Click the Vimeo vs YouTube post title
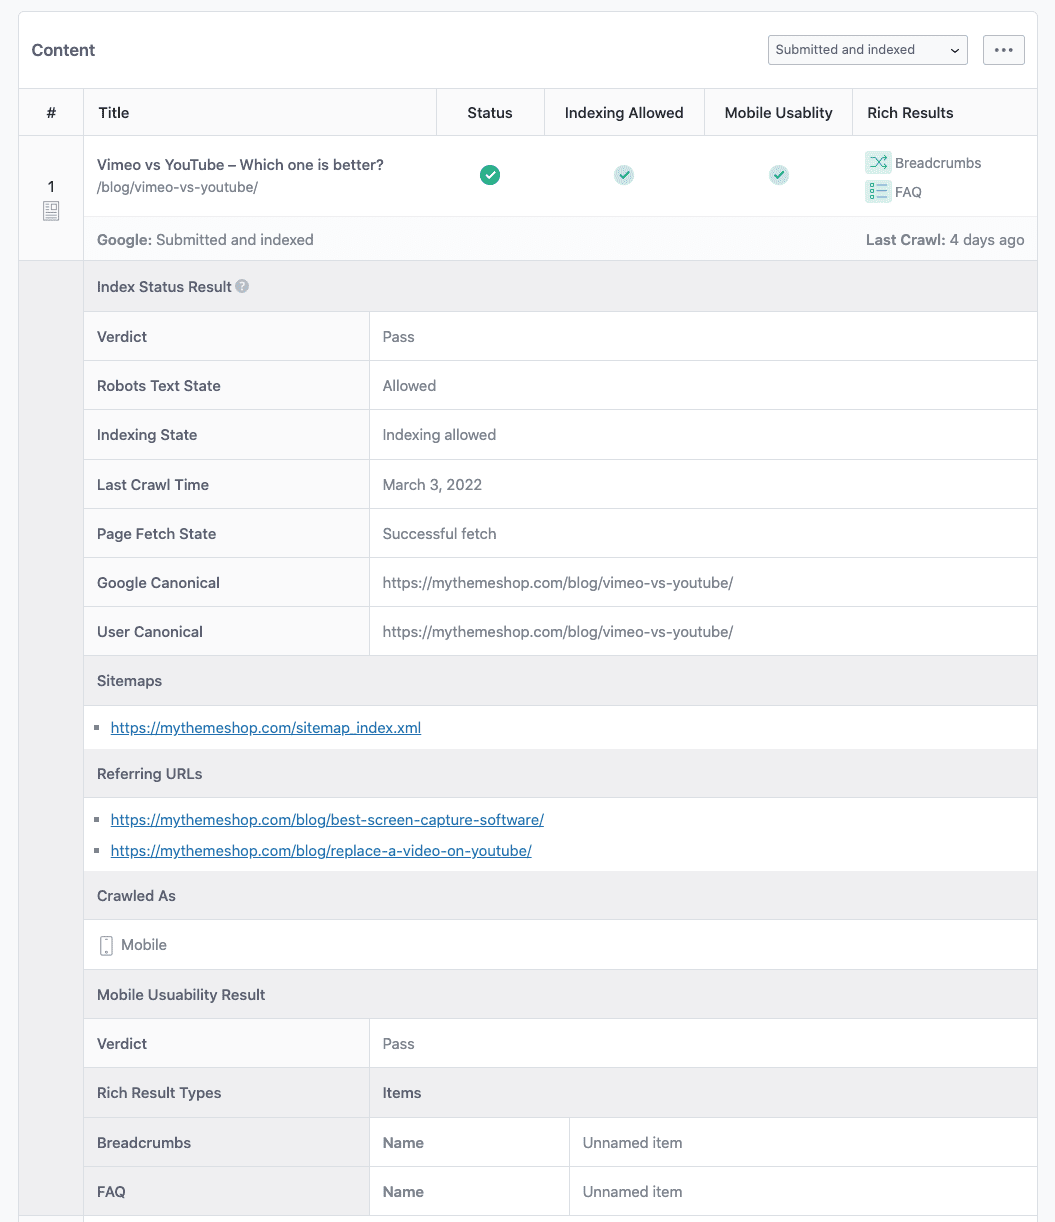The width and height of the screenshot is (1055, 1222). point(240,163)
